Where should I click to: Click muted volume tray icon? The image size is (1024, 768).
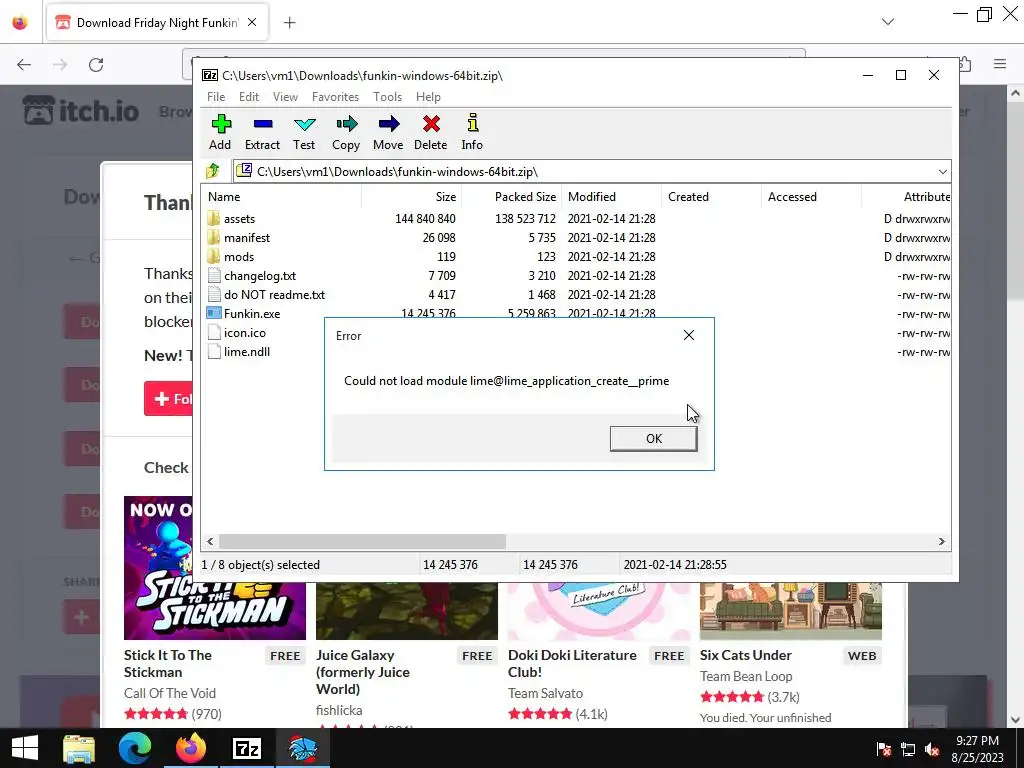tap(933, 749)
